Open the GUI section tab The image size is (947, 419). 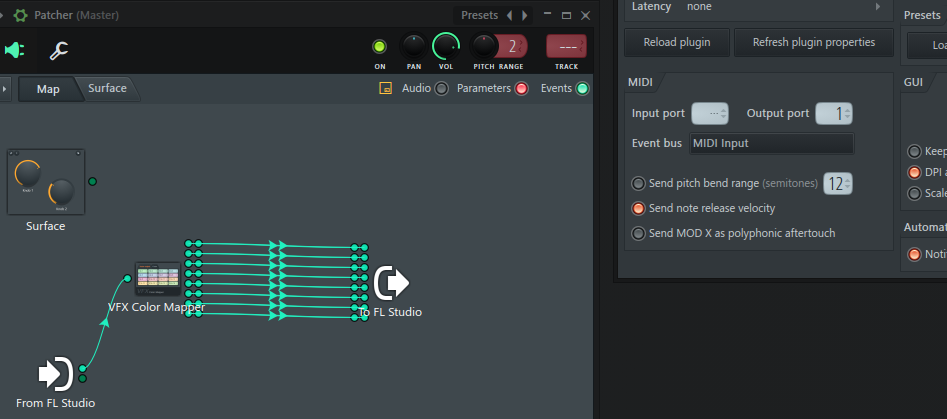(914, 82)
